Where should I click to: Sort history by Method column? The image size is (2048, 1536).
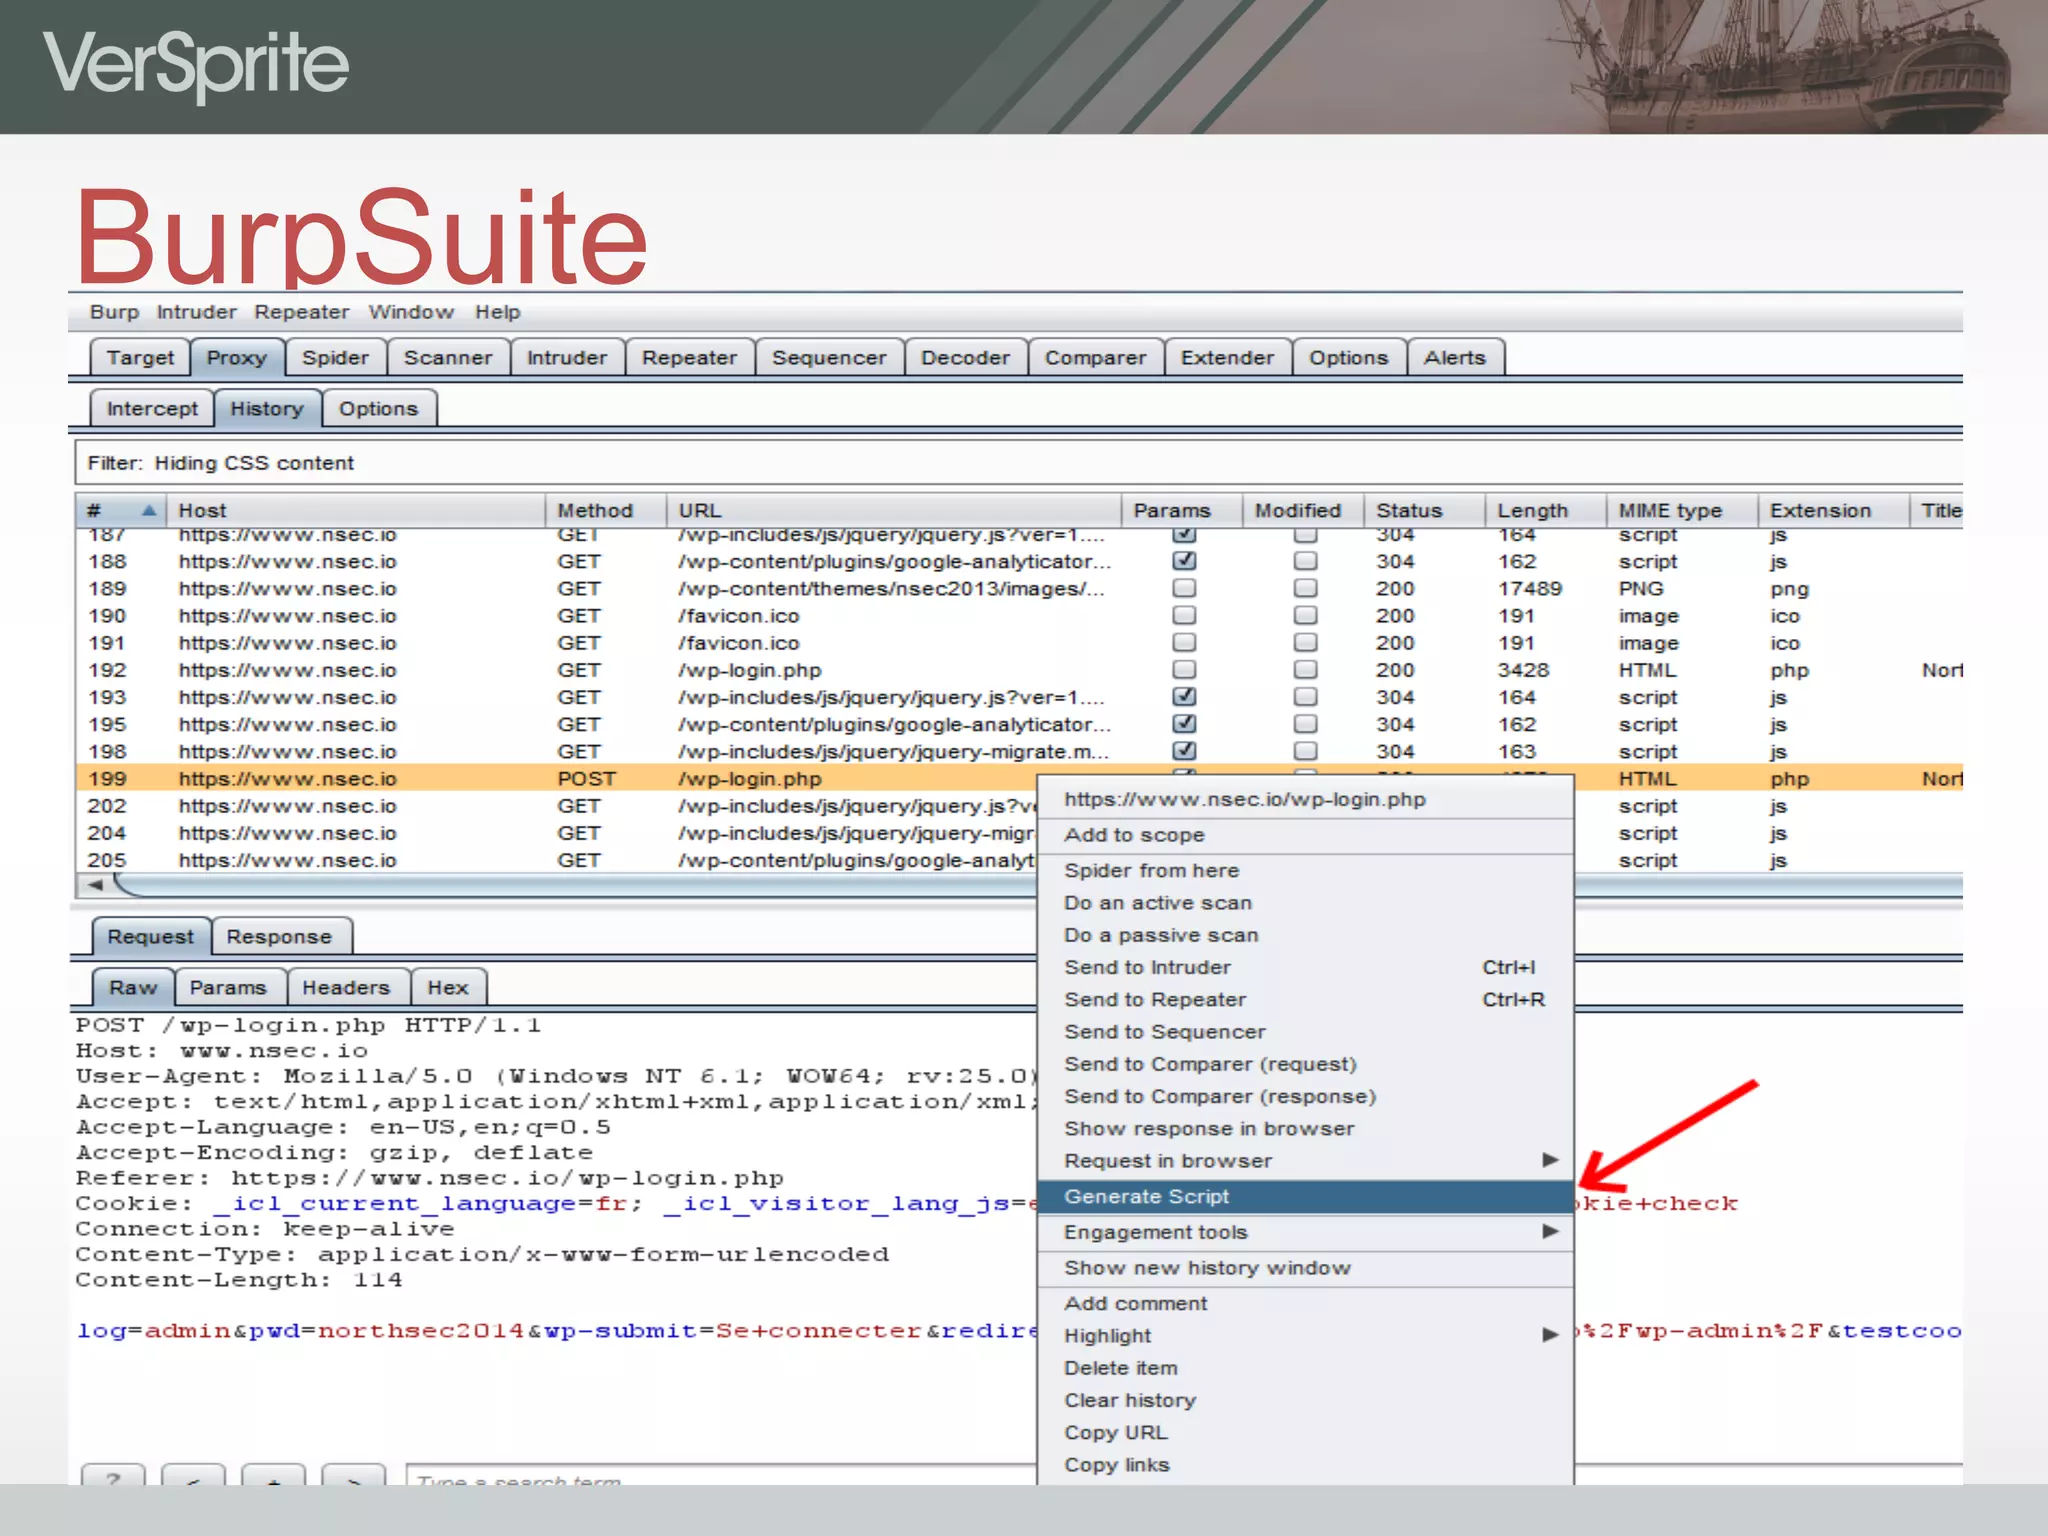point(605,511)
